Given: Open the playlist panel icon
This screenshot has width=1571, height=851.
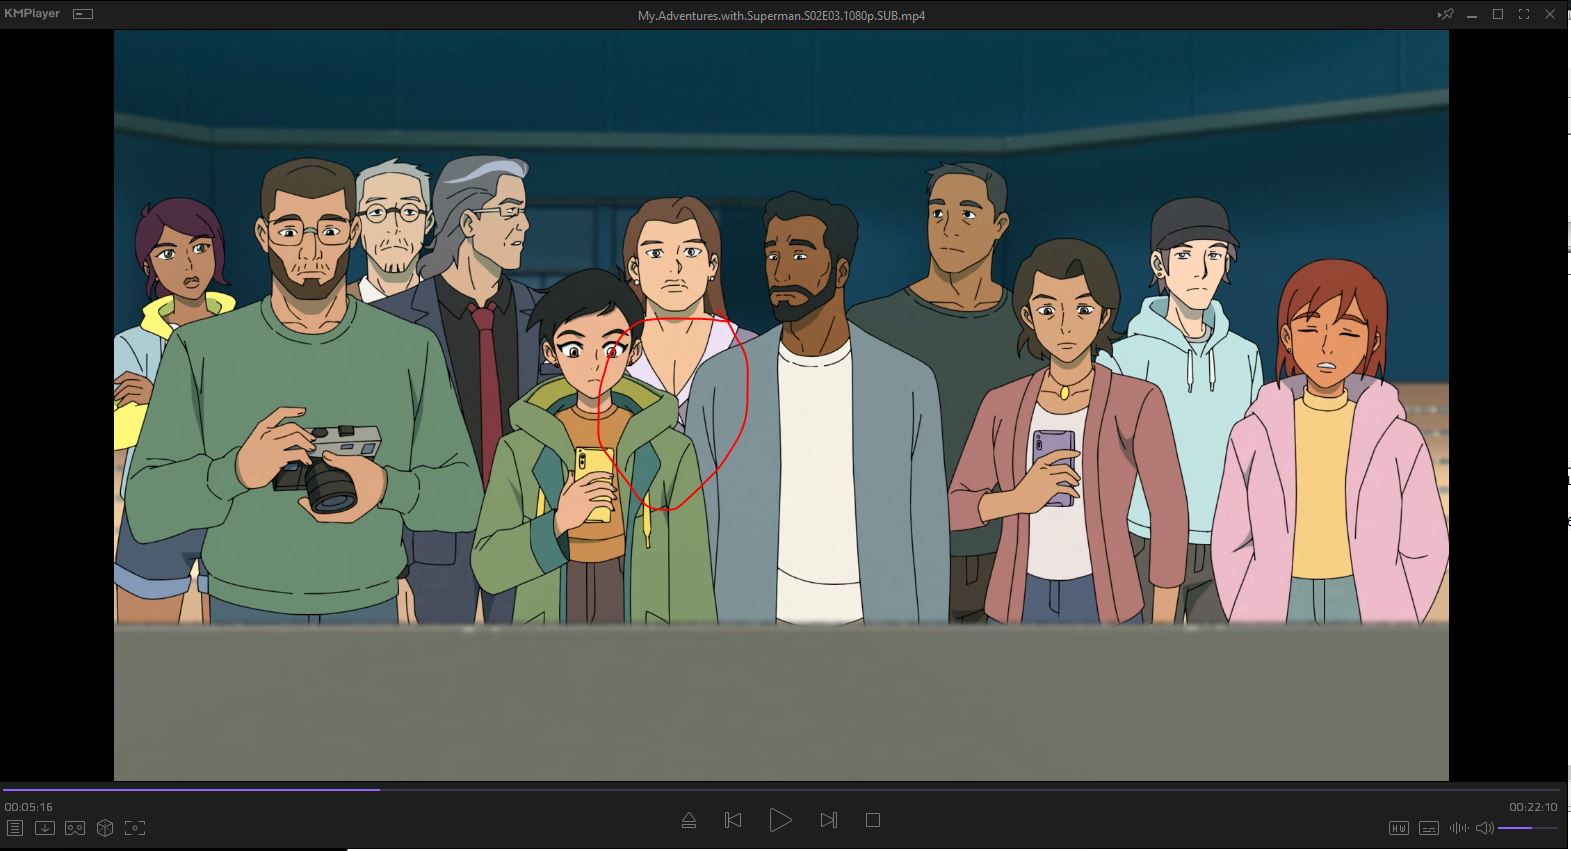Looking at the screenshot, I should click(x=15, y=828).
